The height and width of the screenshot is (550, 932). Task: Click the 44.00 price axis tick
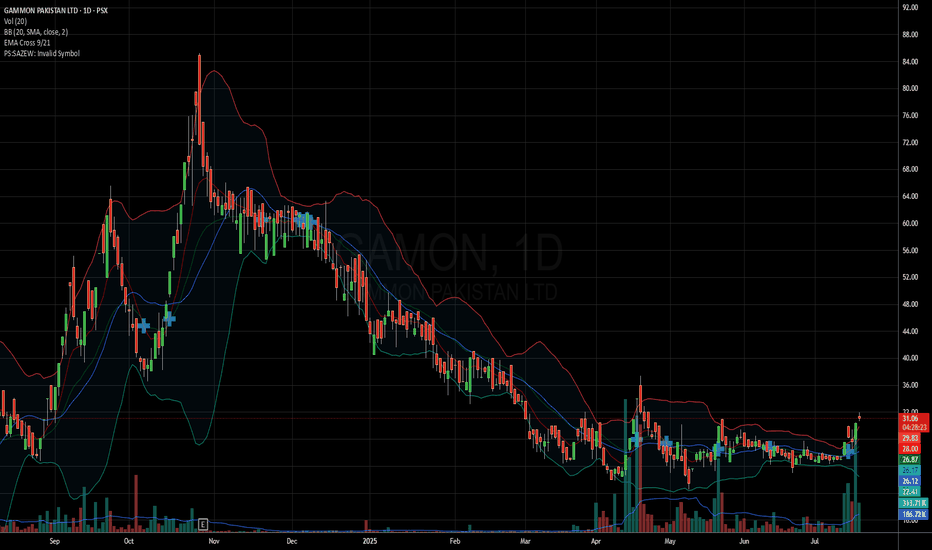pyautogui.click(x=910, y=331)
